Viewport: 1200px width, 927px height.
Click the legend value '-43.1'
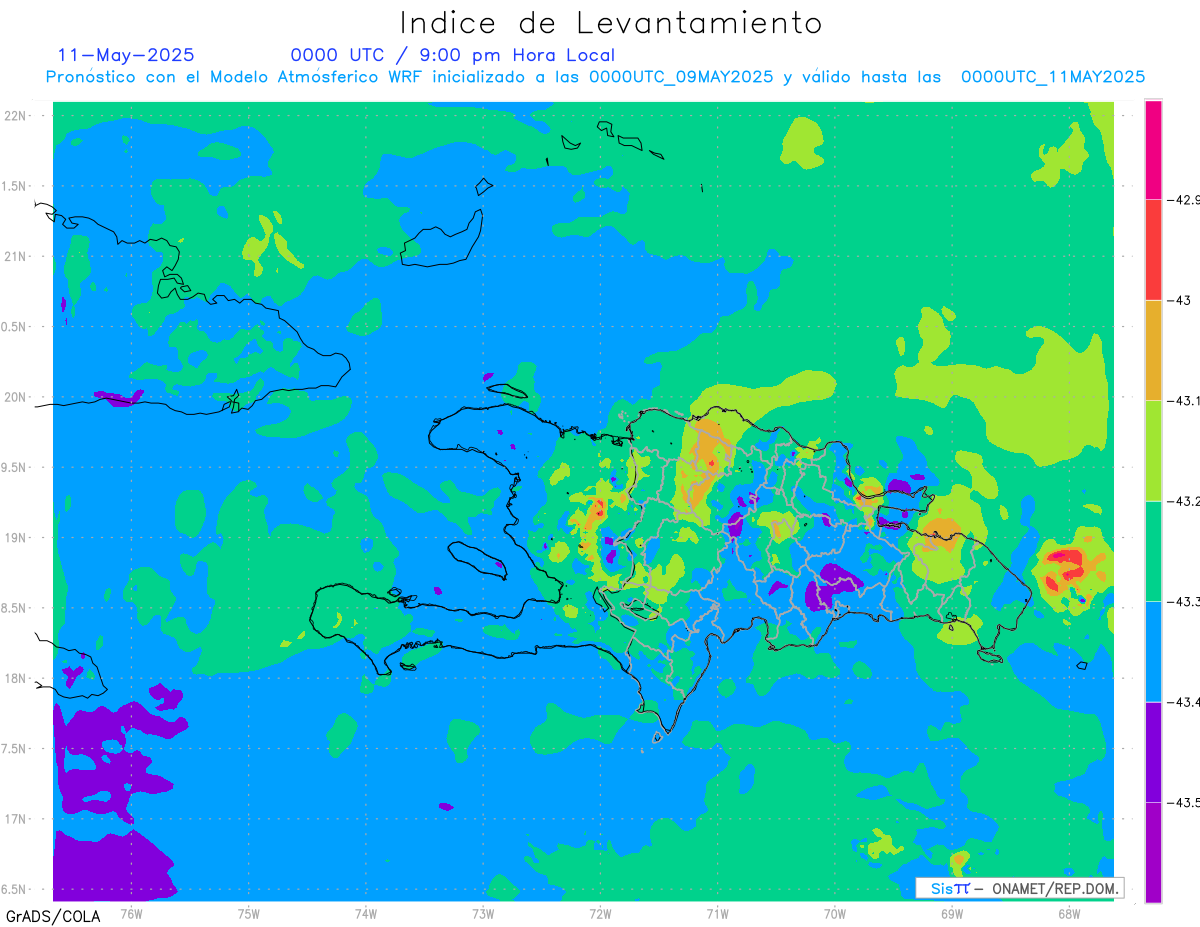click(x=1183, y=401)
